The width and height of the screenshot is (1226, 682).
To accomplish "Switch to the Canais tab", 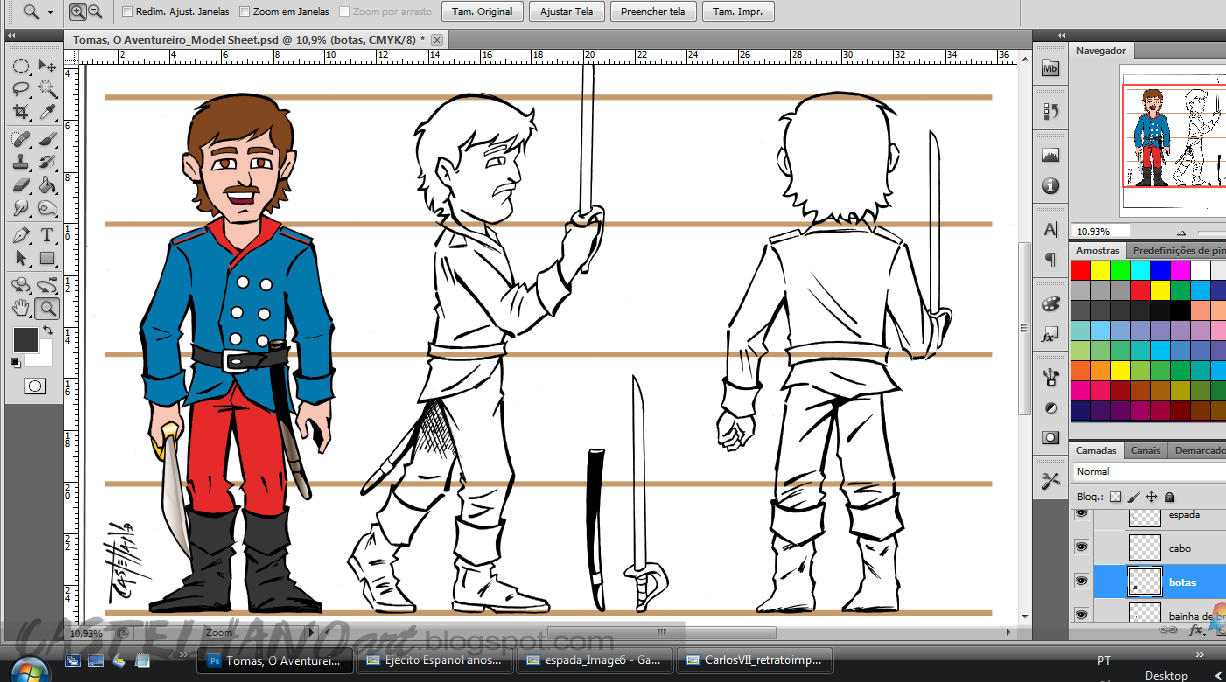I will click(x=1146, y=451).
